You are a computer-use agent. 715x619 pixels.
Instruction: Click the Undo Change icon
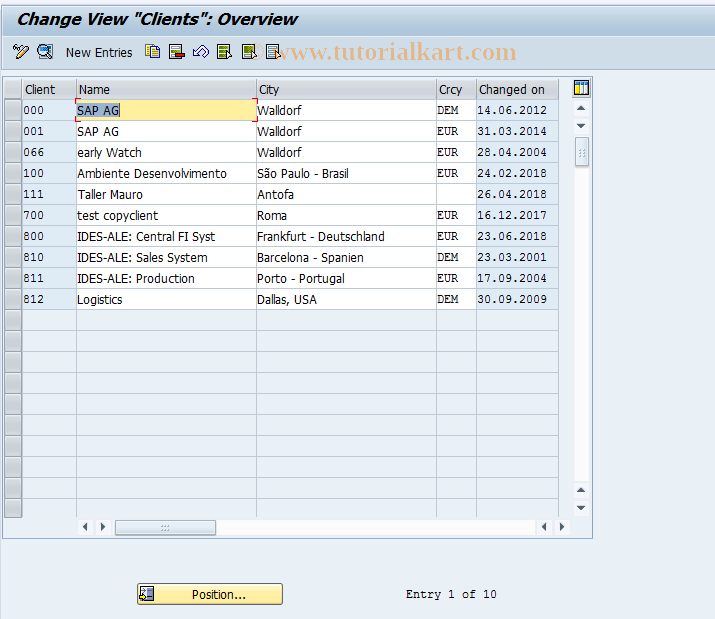201,52
